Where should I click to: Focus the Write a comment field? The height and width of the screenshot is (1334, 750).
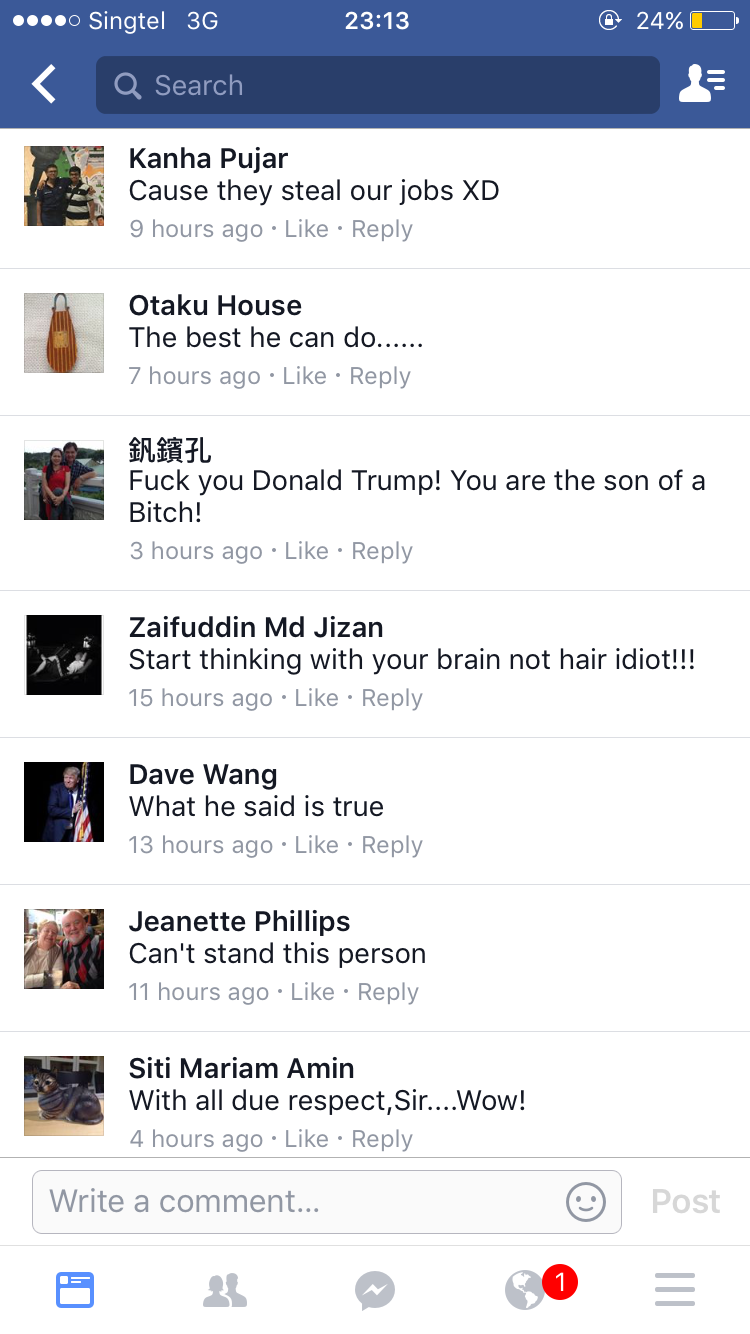pyautogui.click(x=327, y=1201)
